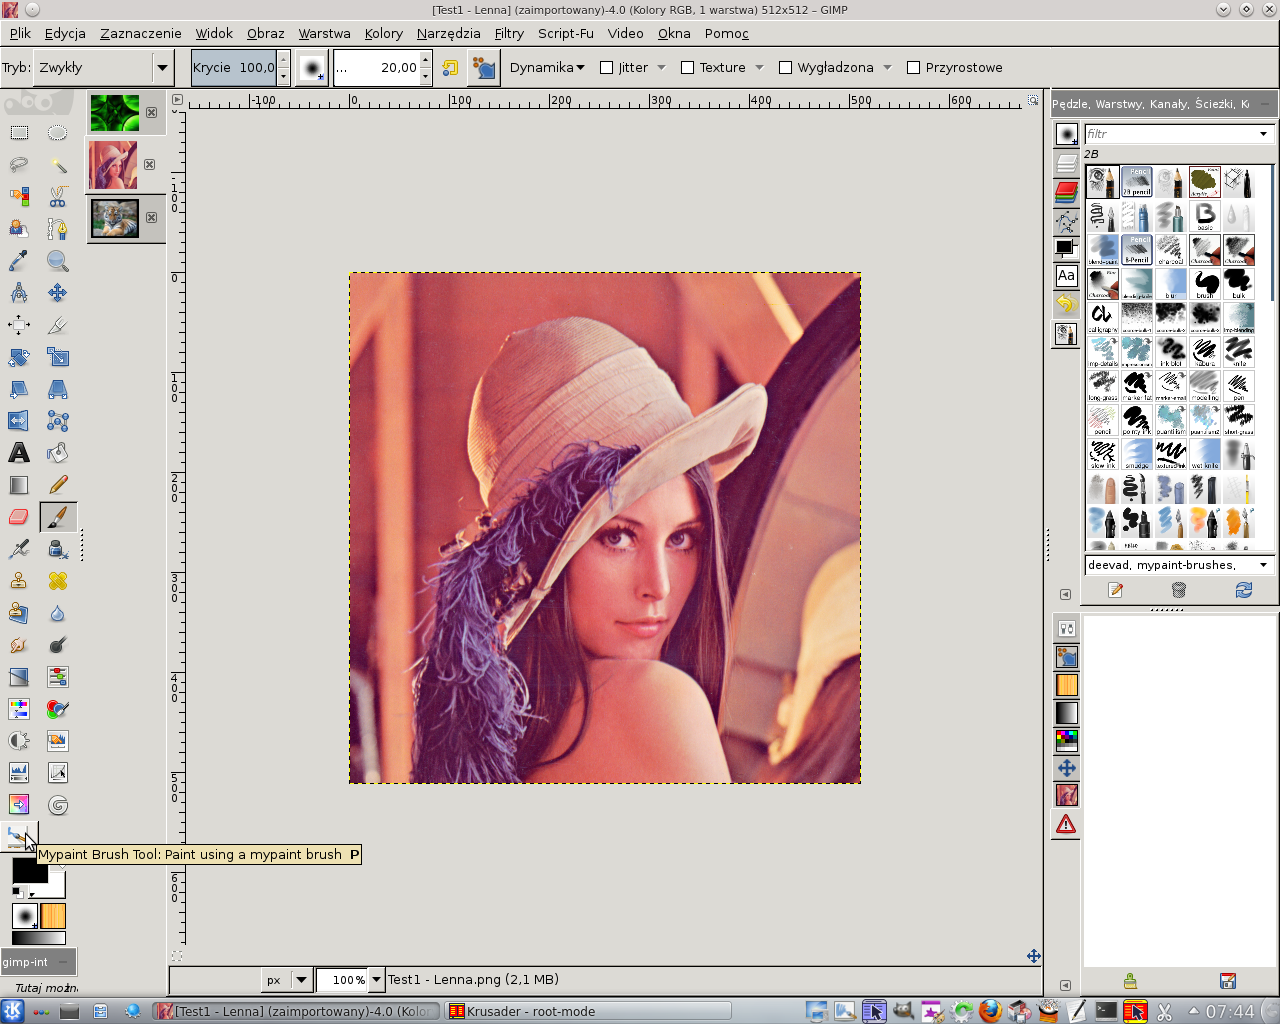Viewport: 1280px width, 1024px height.
Task: Edit the selected brush icon
Action: (x=1116, y=591)
